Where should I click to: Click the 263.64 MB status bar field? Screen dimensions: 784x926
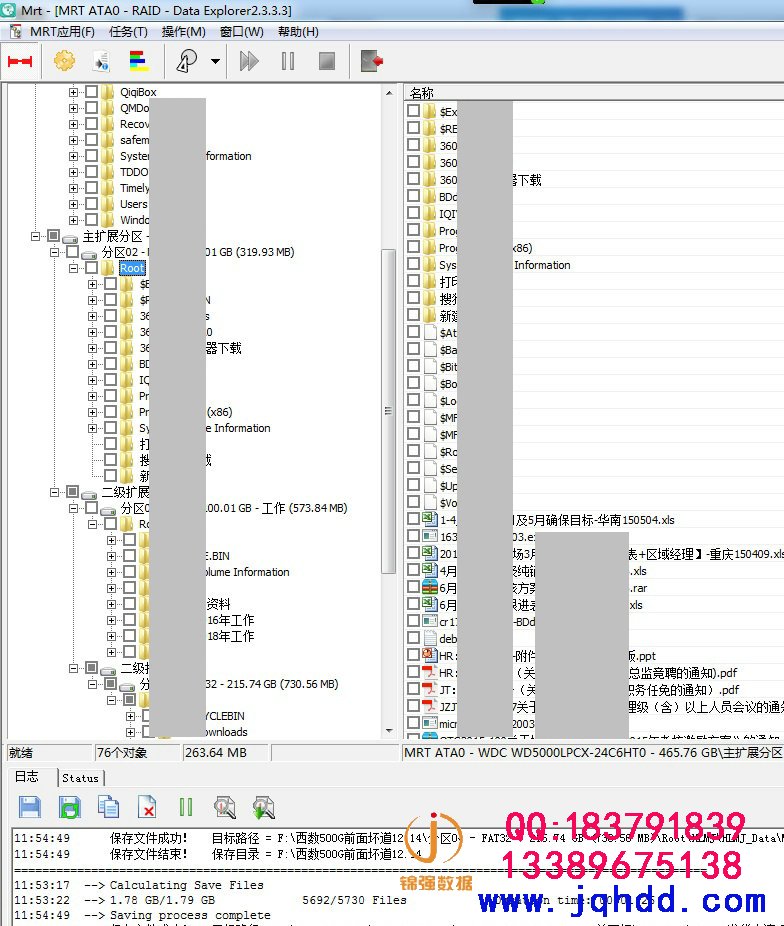point(226,752)
